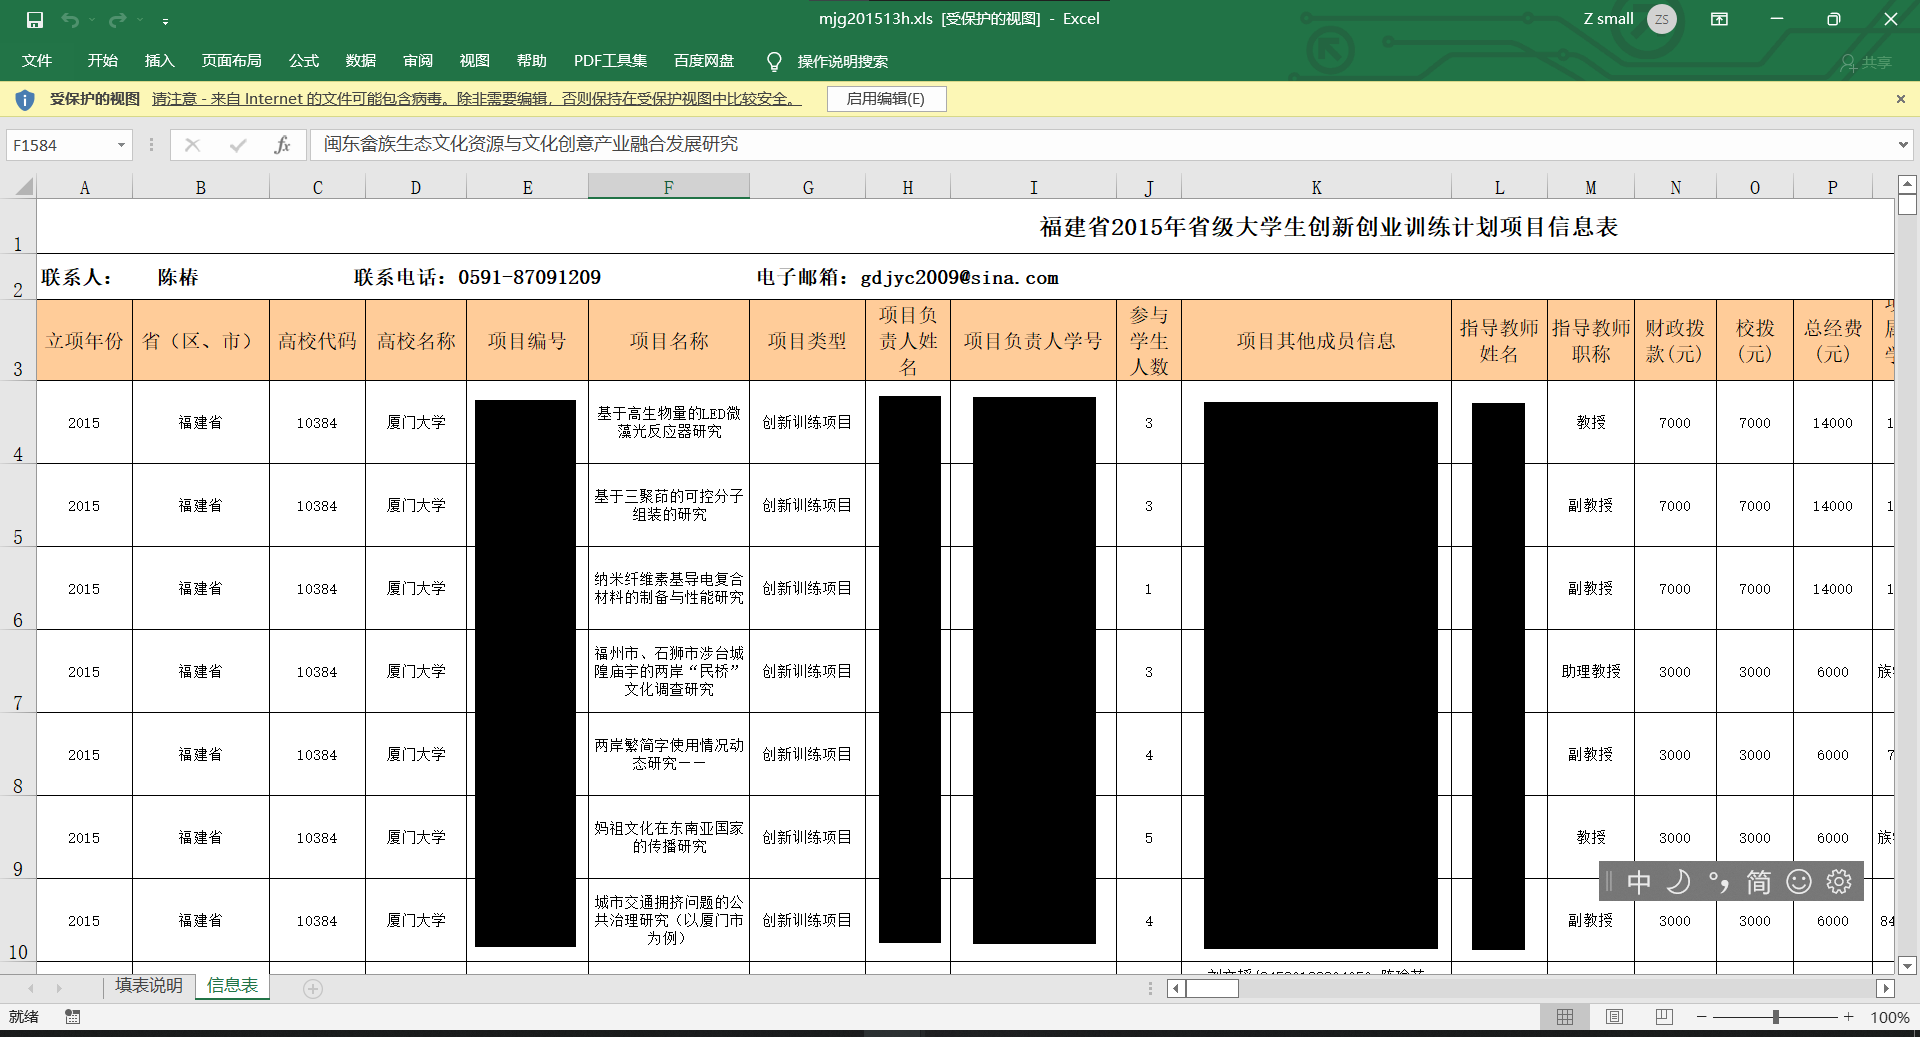This screenshot has width=1920, height=1037.
Task: Click the Undo arrow icon
Action: (x=70, y=19)
